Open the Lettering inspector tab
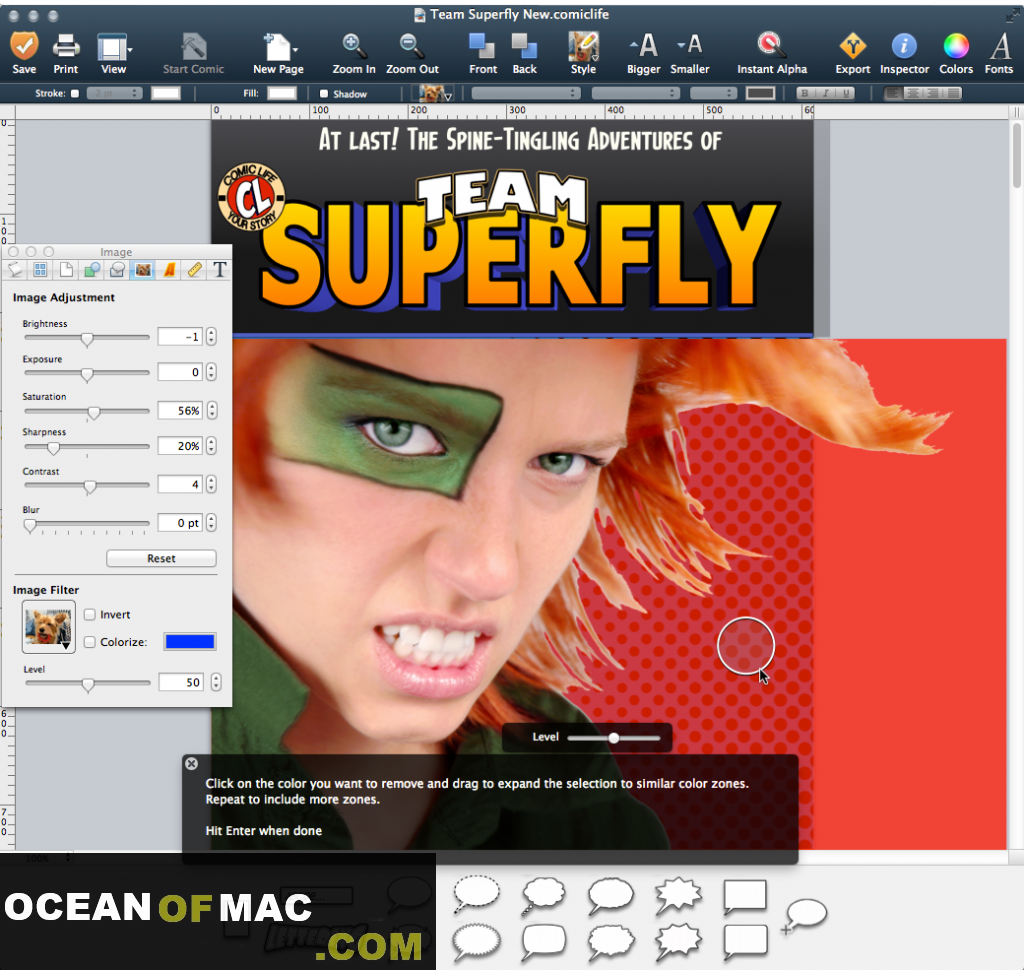1024x970 pixels. click(169, 270)
